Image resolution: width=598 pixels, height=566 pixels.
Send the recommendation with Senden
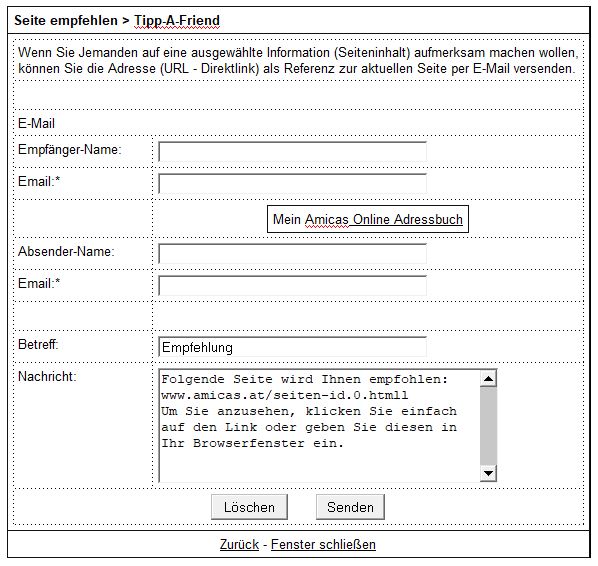tap(350, 507)
